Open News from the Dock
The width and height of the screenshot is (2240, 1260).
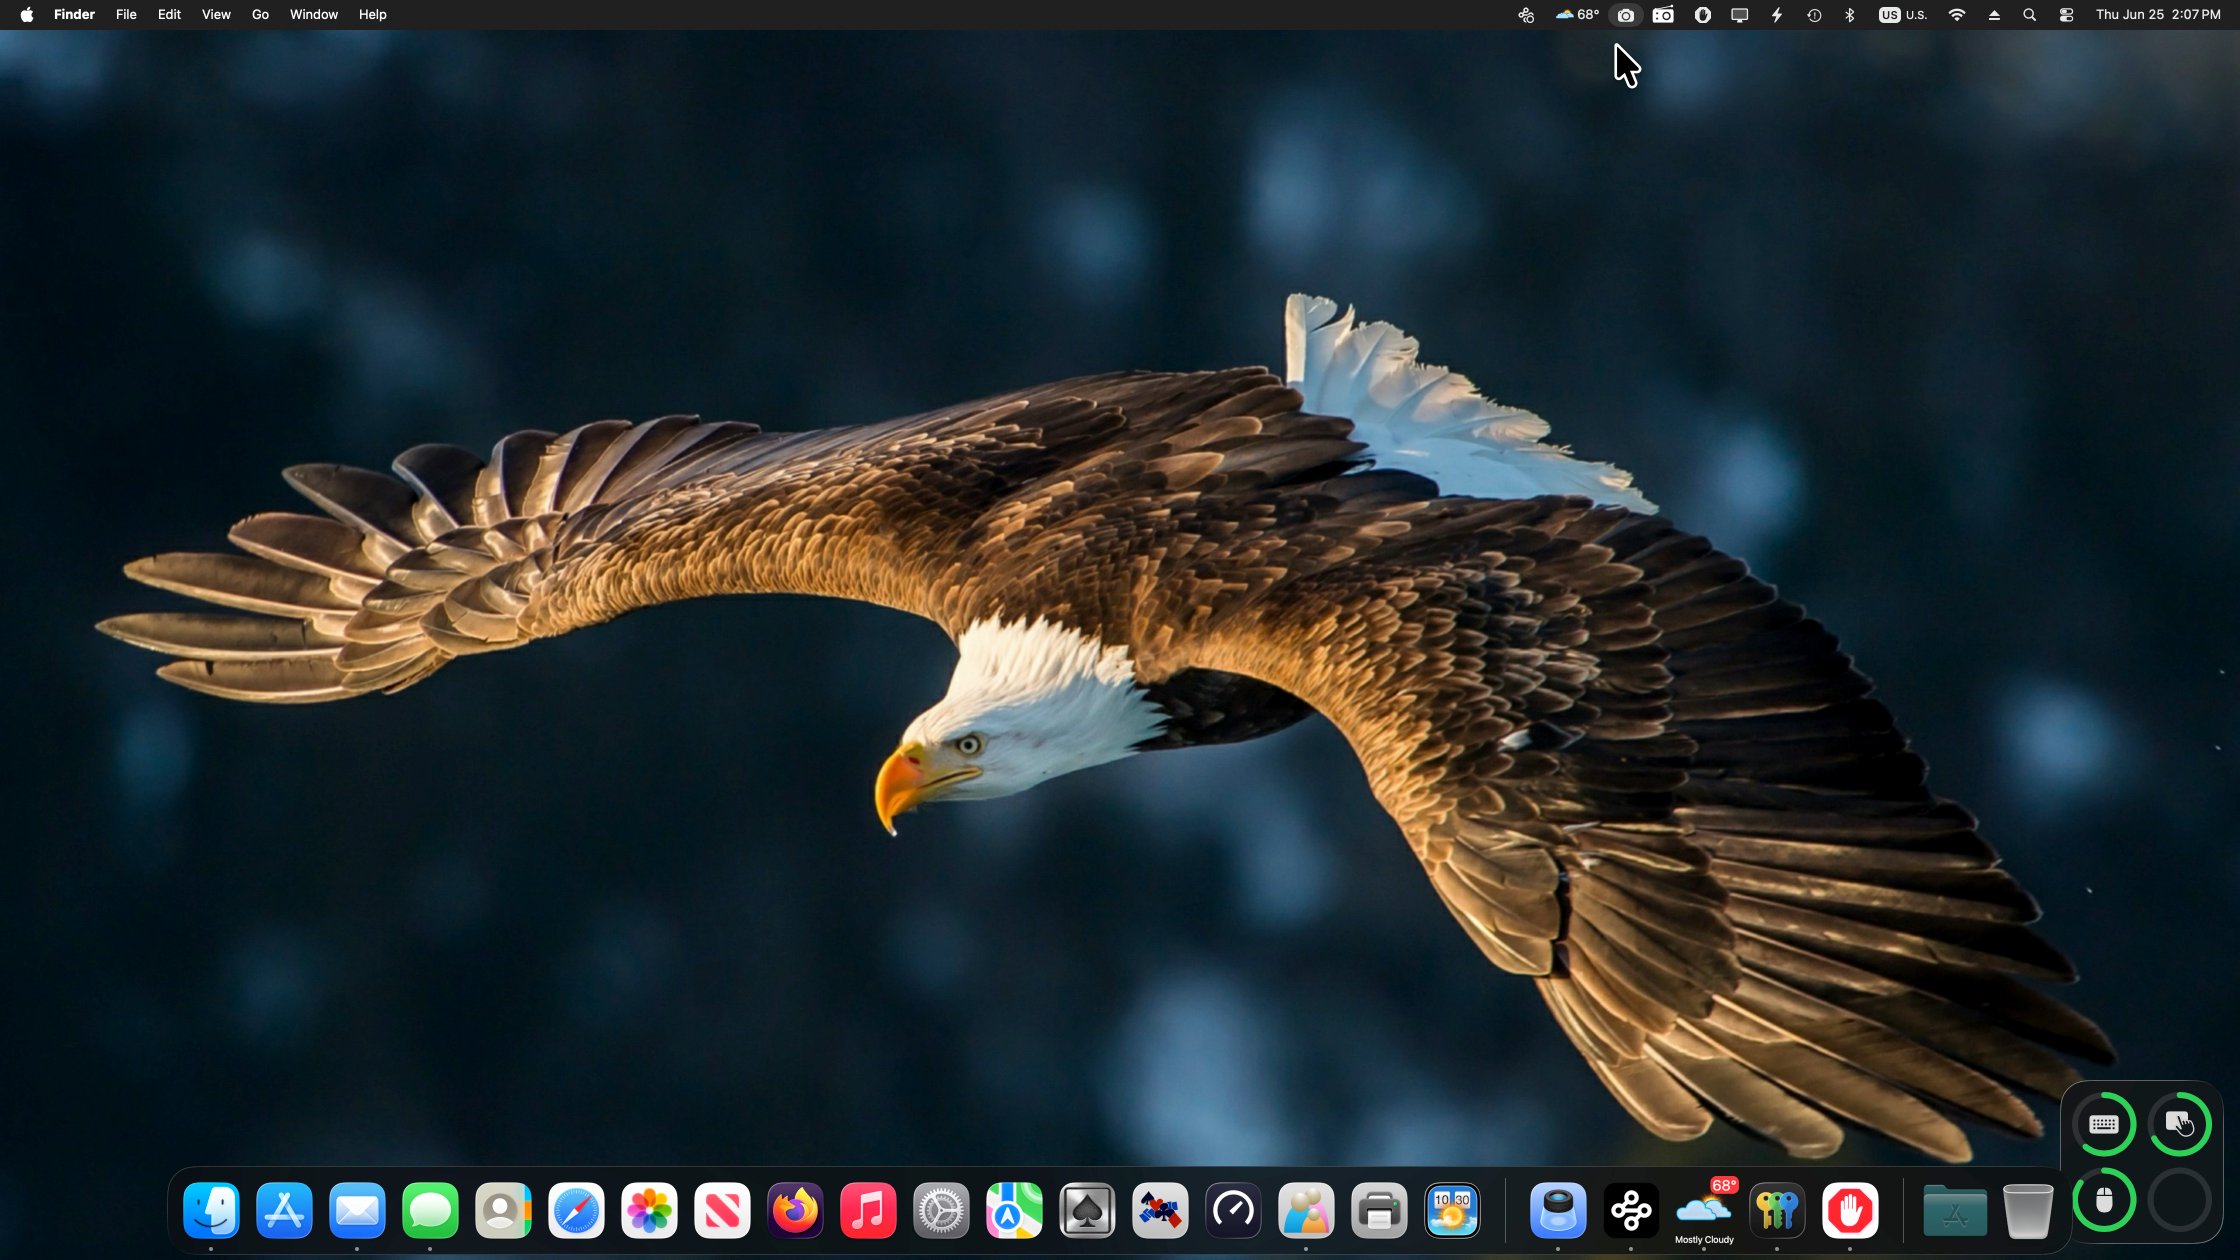[x=722, y=1210]
